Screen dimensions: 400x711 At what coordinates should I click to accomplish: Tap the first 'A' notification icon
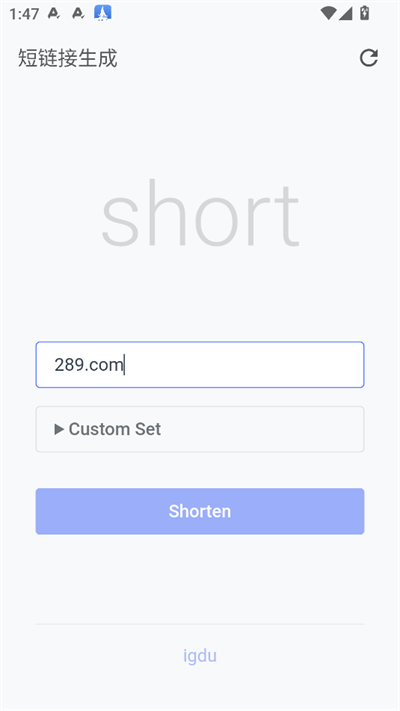coord(54,14)
